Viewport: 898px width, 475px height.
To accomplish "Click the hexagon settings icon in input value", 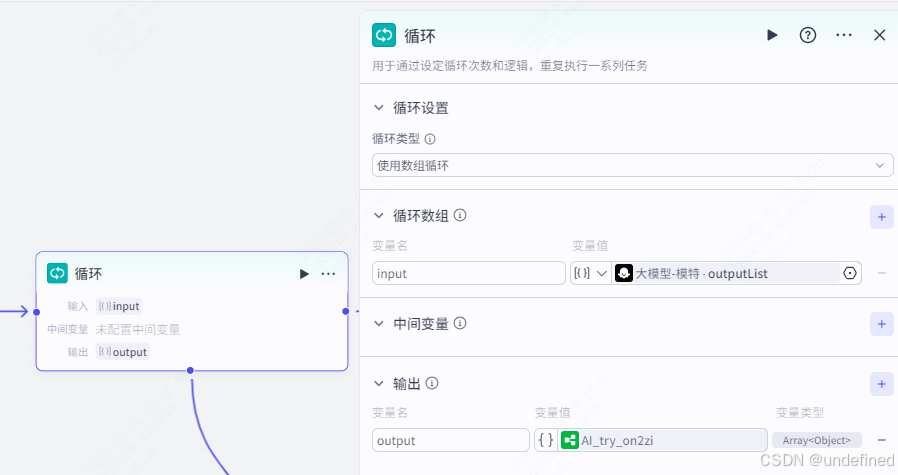I will 850,273.
